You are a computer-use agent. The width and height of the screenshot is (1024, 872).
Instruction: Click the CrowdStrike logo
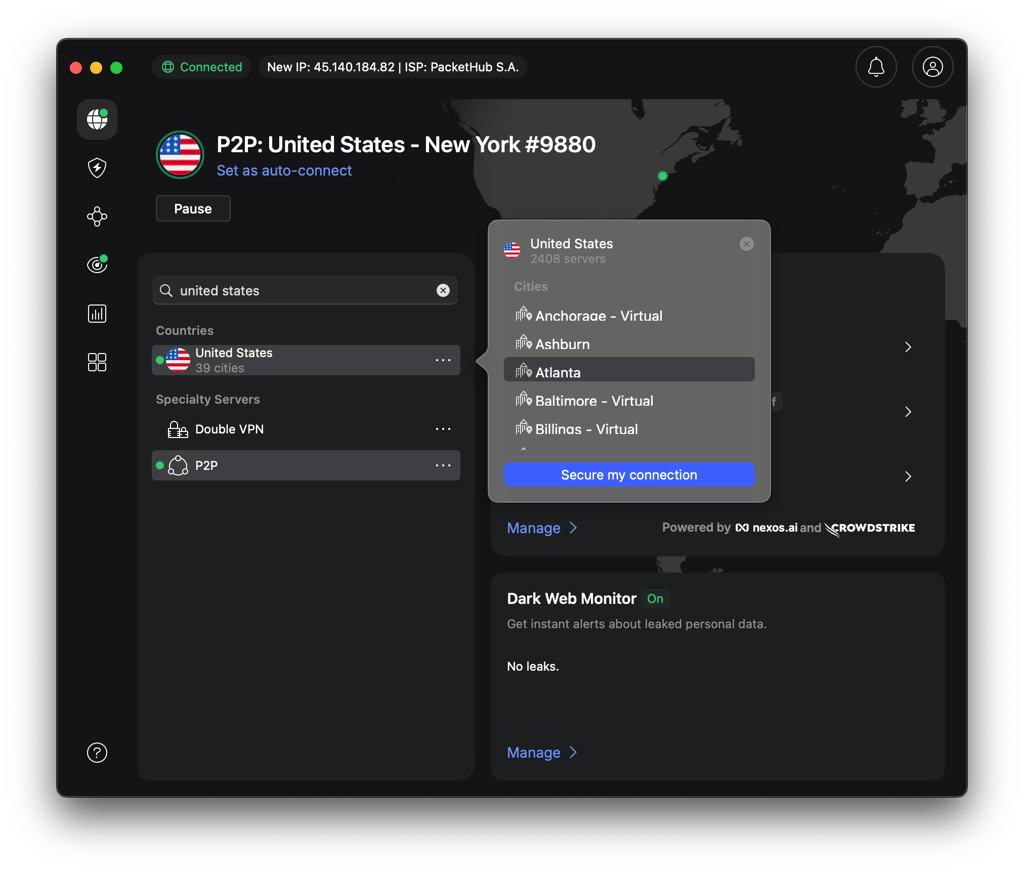[x=869, y=528]
